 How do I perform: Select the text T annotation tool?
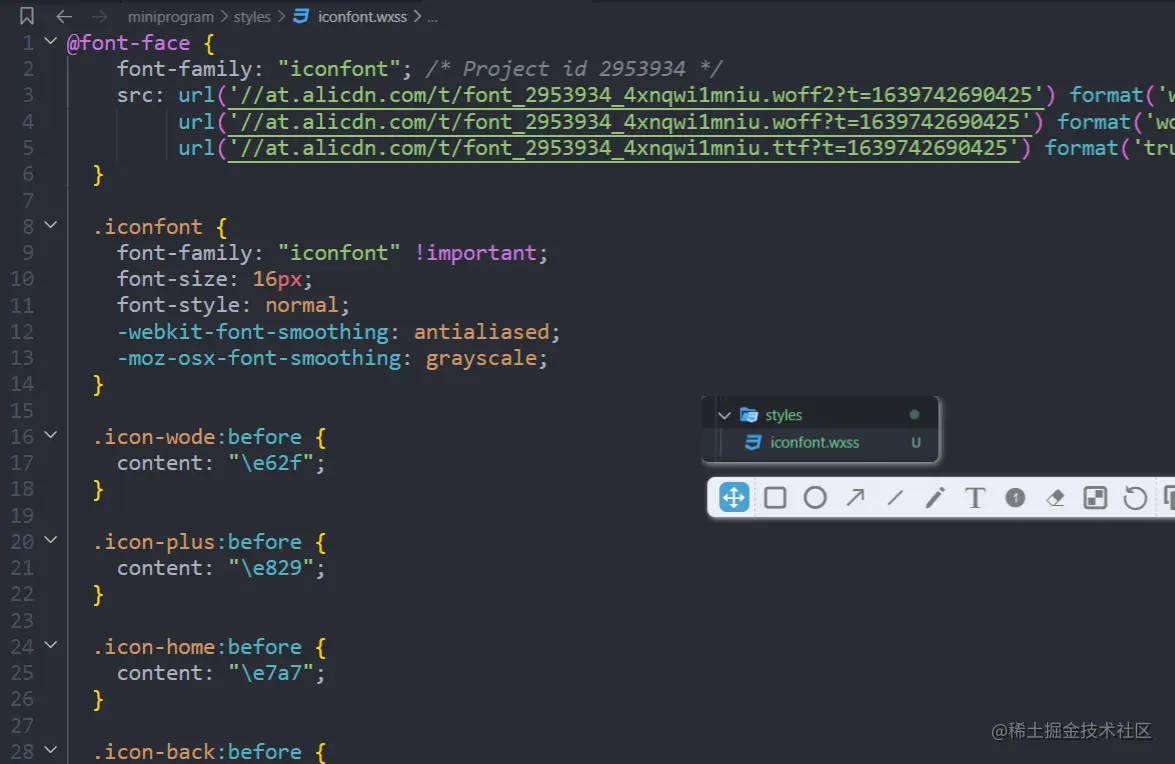click(974, 497)
